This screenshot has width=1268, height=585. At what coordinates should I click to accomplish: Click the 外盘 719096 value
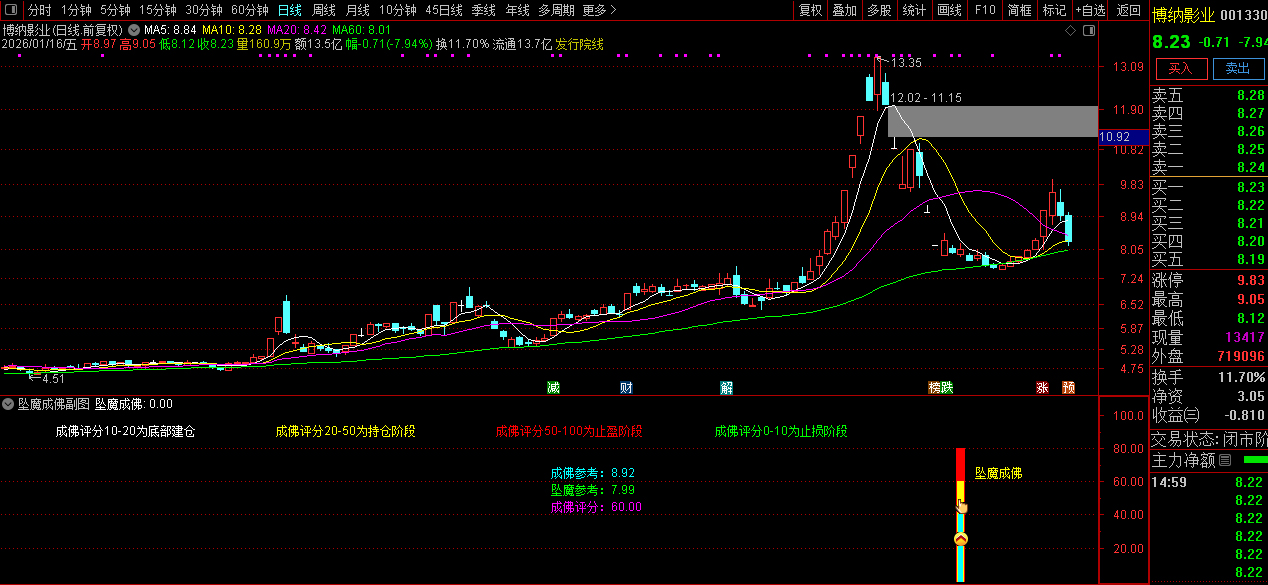1242,356
